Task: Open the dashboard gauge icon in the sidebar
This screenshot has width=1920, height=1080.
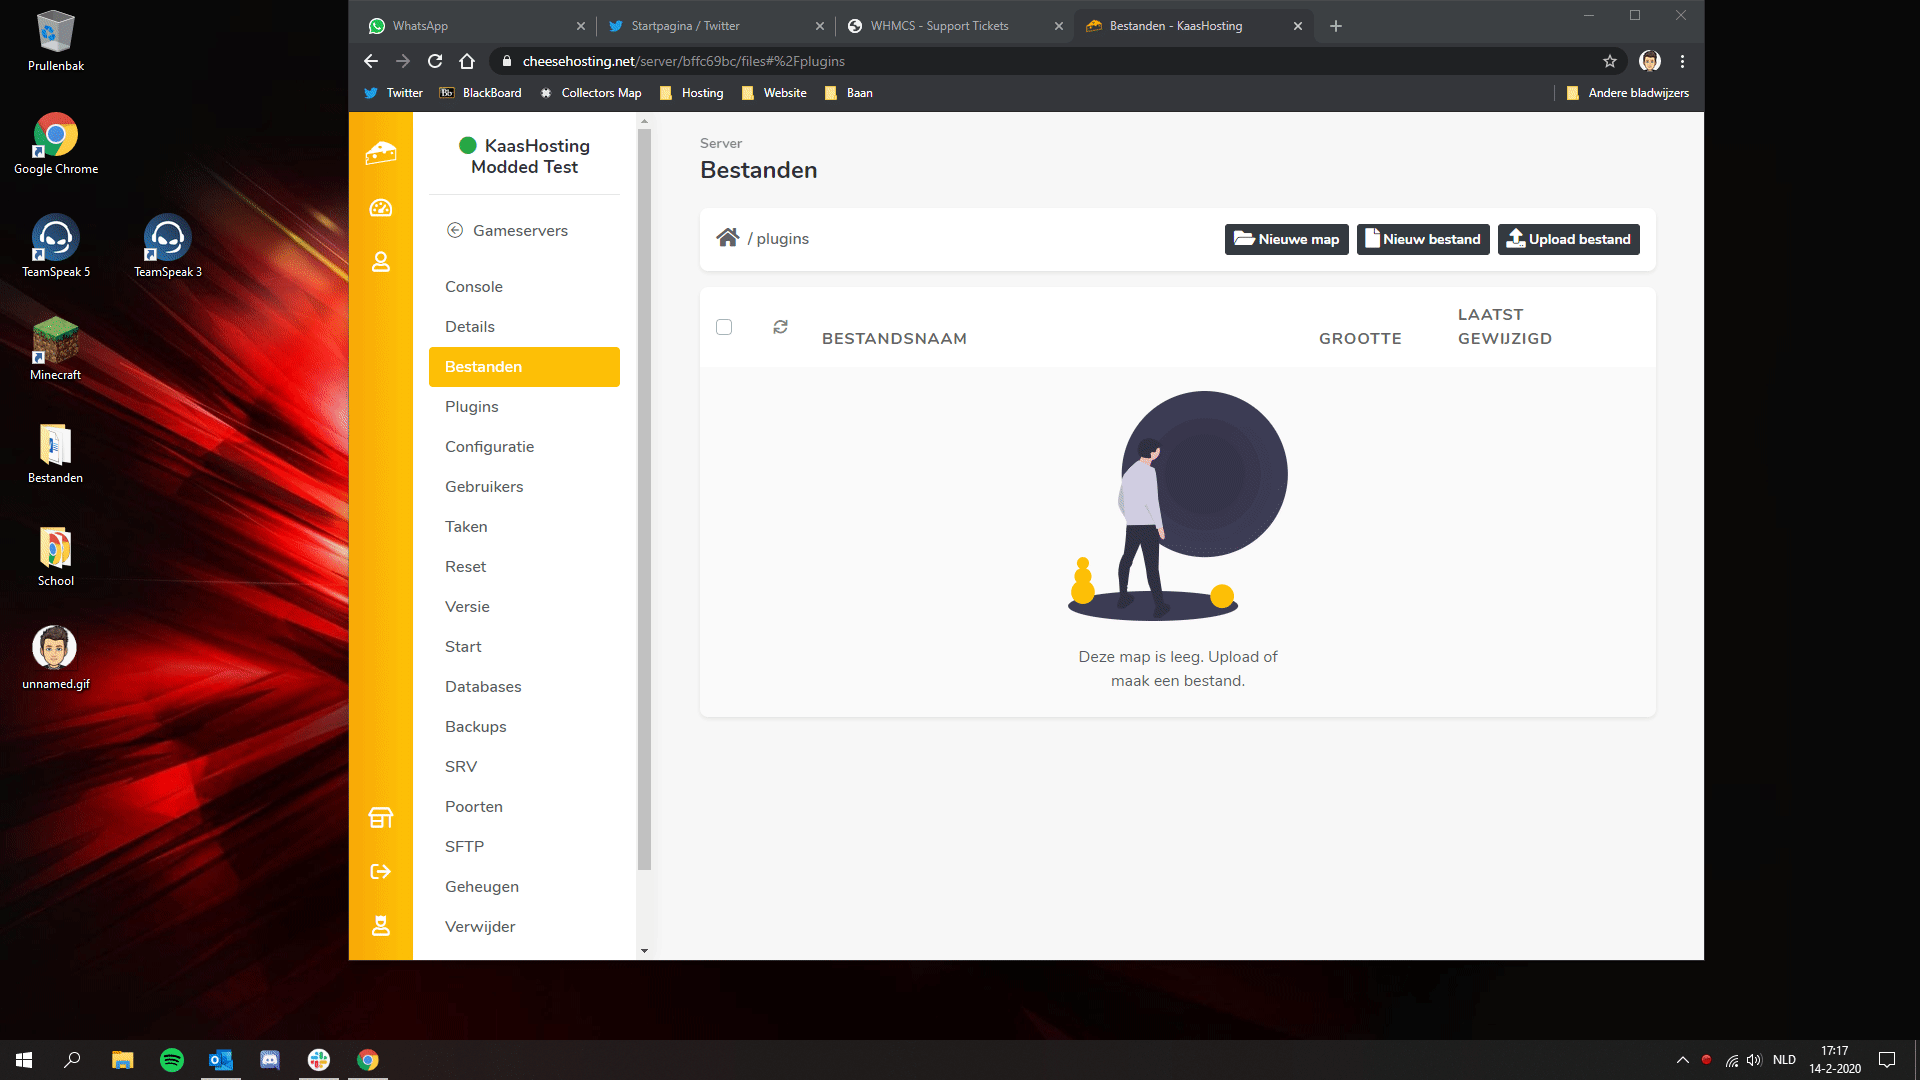Action: 380,208
